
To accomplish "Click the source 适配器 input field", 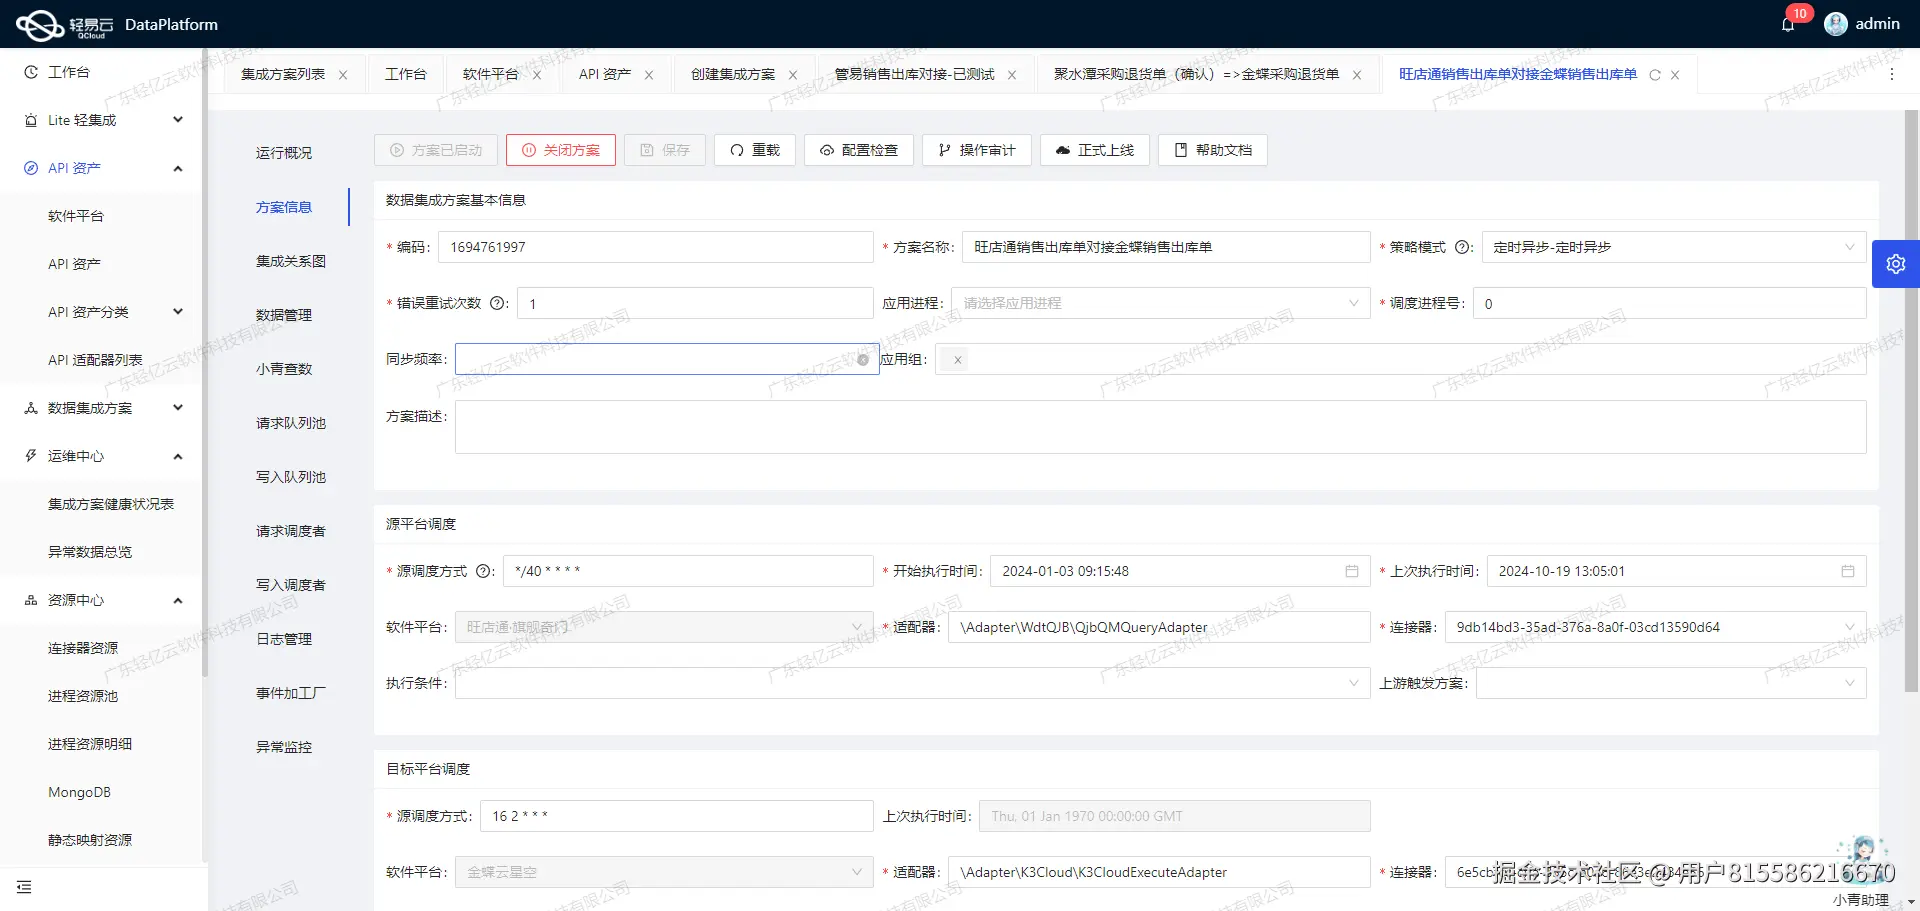I will pos(1159,627).
